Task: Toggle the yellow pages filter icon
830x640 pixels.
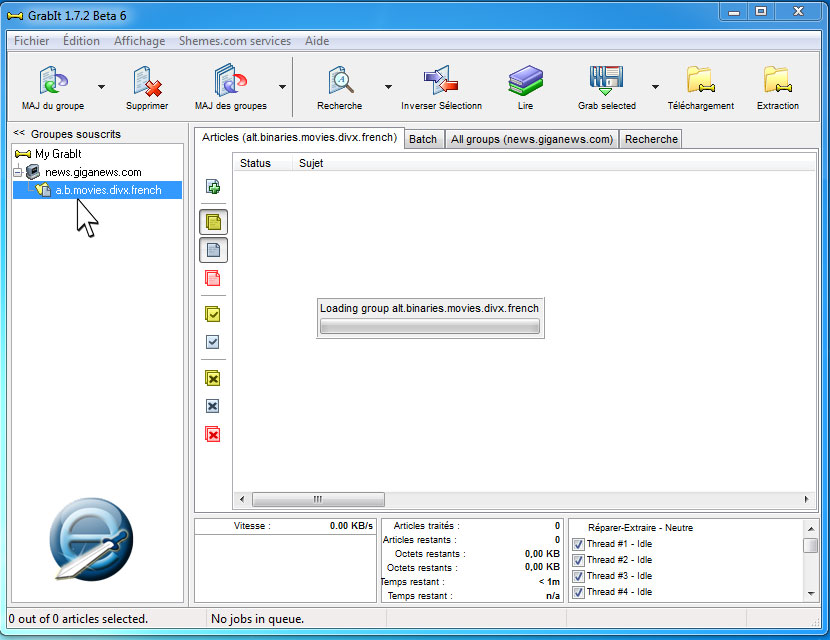Action: tap(213, 222)
